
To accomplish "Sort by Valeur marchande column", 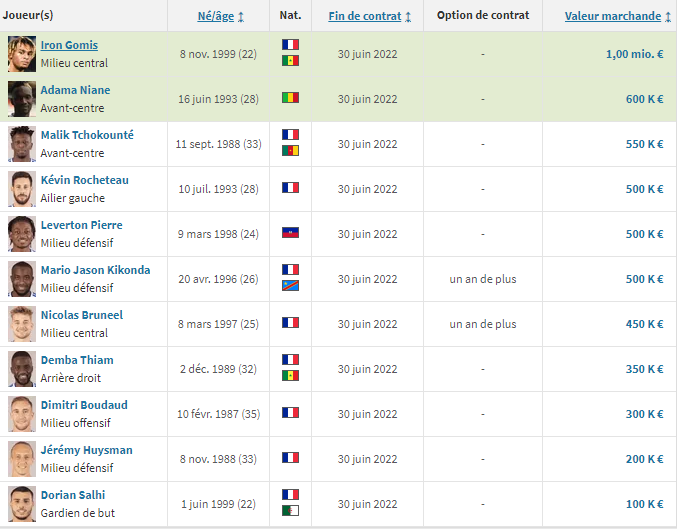I will coord(613,16).
